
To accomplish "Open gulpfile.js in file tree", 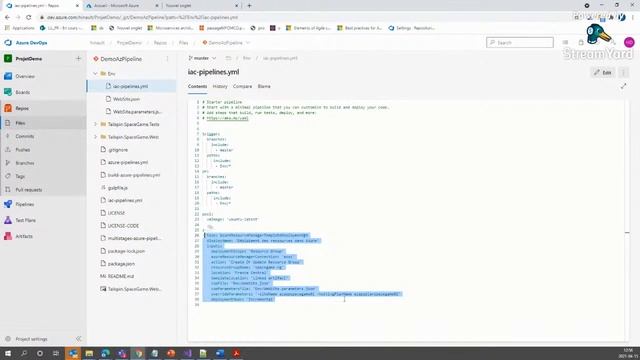I will (118, 188).
